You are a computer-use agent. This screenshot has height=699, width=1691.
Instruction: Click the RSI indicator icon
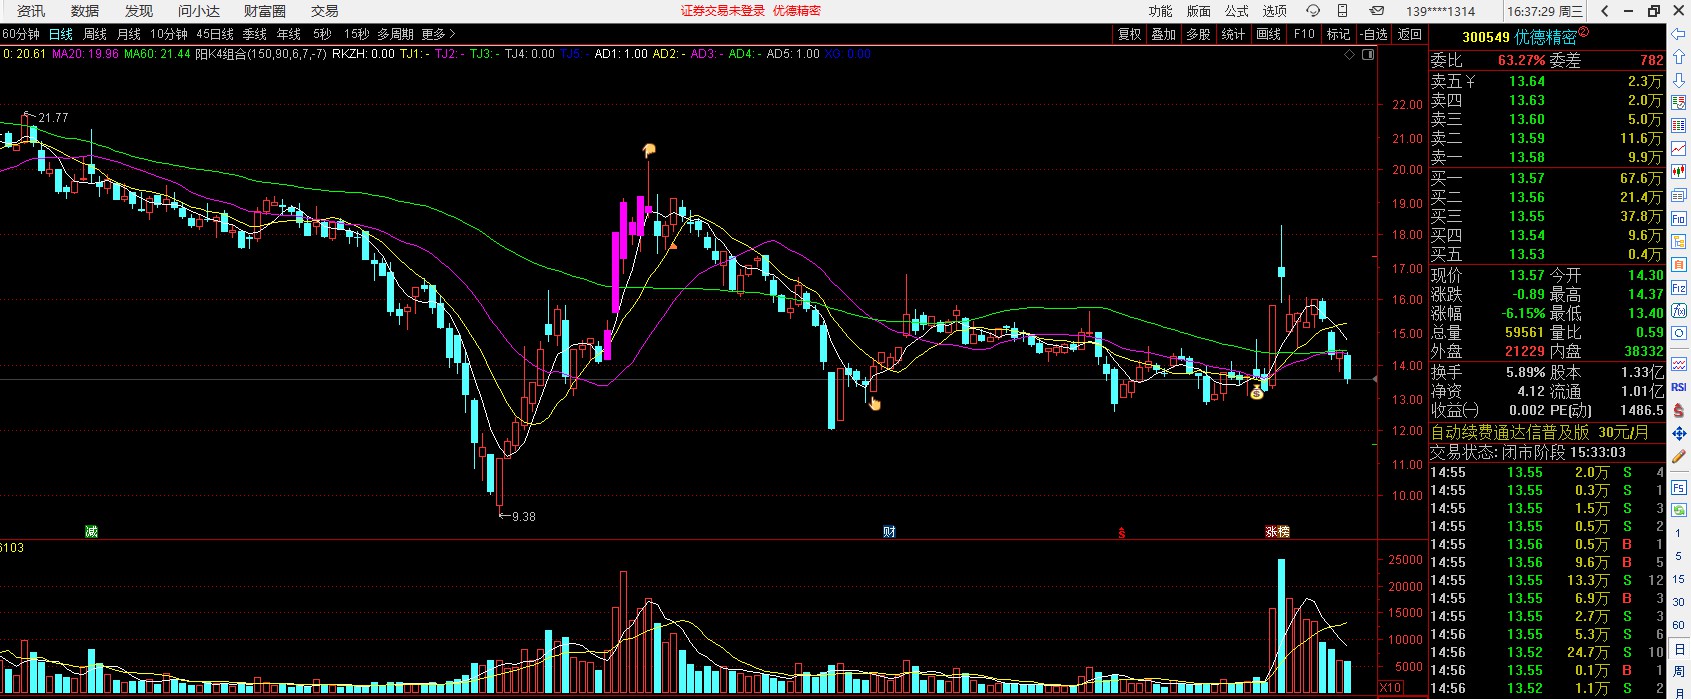coord(1679,387)
